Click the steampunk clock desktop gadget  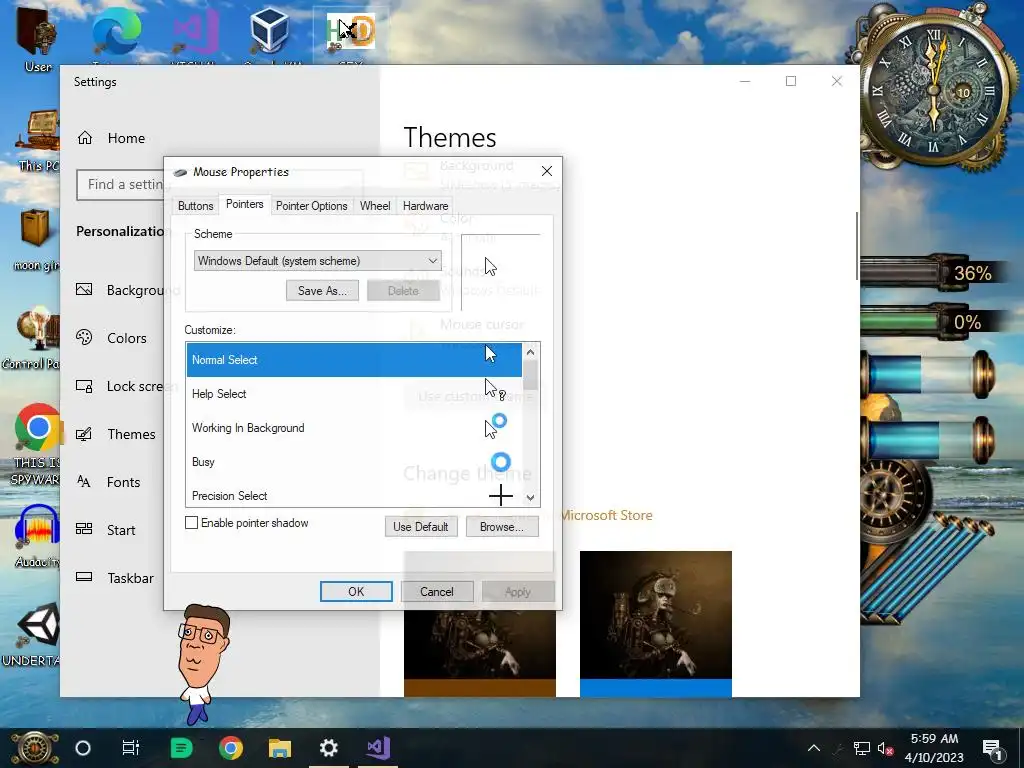coord(935,91)
